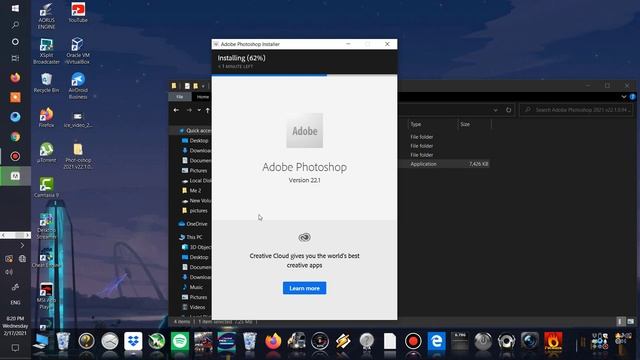Image resolution: width=640 pixels, height=360 pixels.
Task: Click the Spotify icon in the dock
Action: (180, 341)
